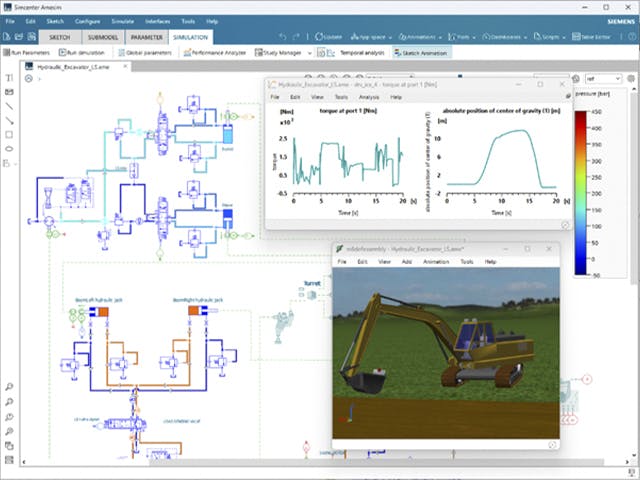Click the pin icon in the plot window menu bar
This screenshot has width=640, height=480.
(568, 97)
